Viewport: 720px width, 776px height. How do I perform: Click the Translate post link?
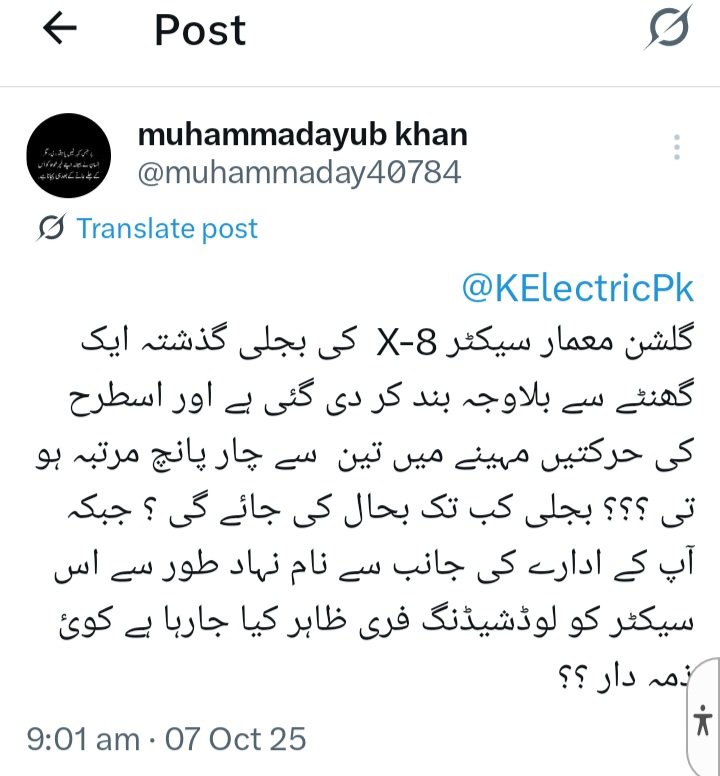click(x=167, y=229)
